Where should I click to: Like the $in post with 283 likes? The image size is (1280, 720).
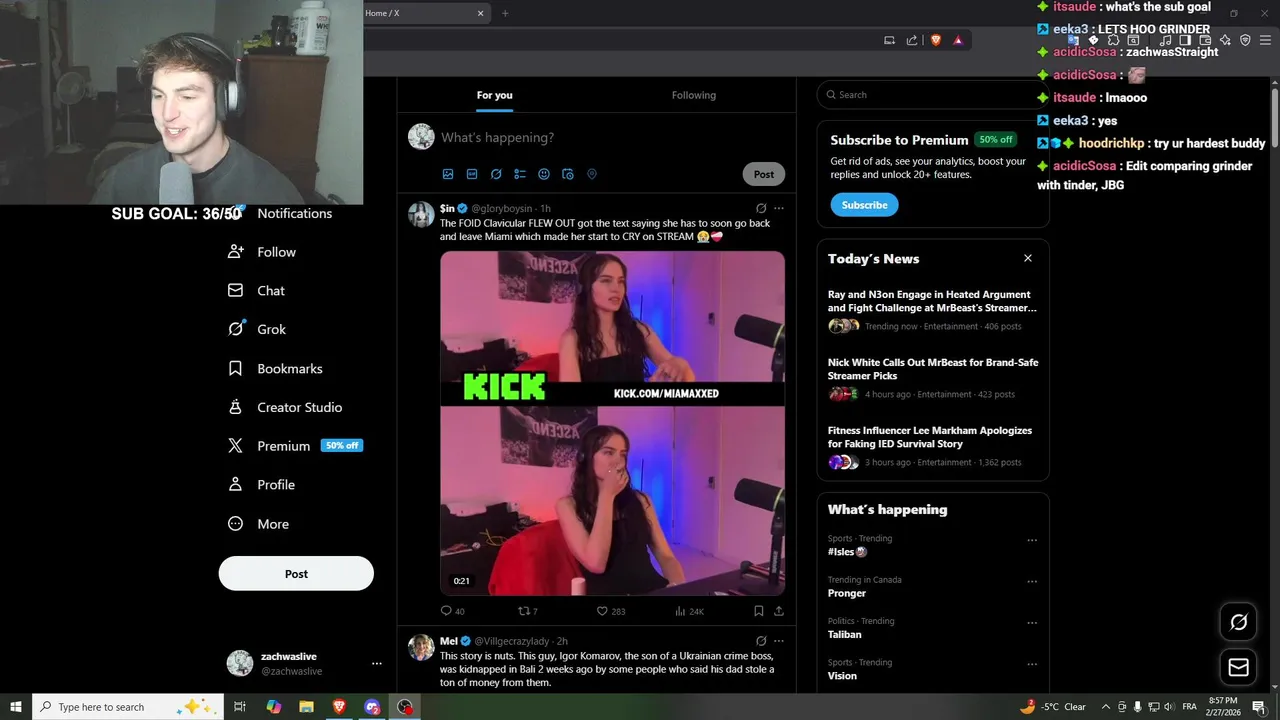pos(602,611)
